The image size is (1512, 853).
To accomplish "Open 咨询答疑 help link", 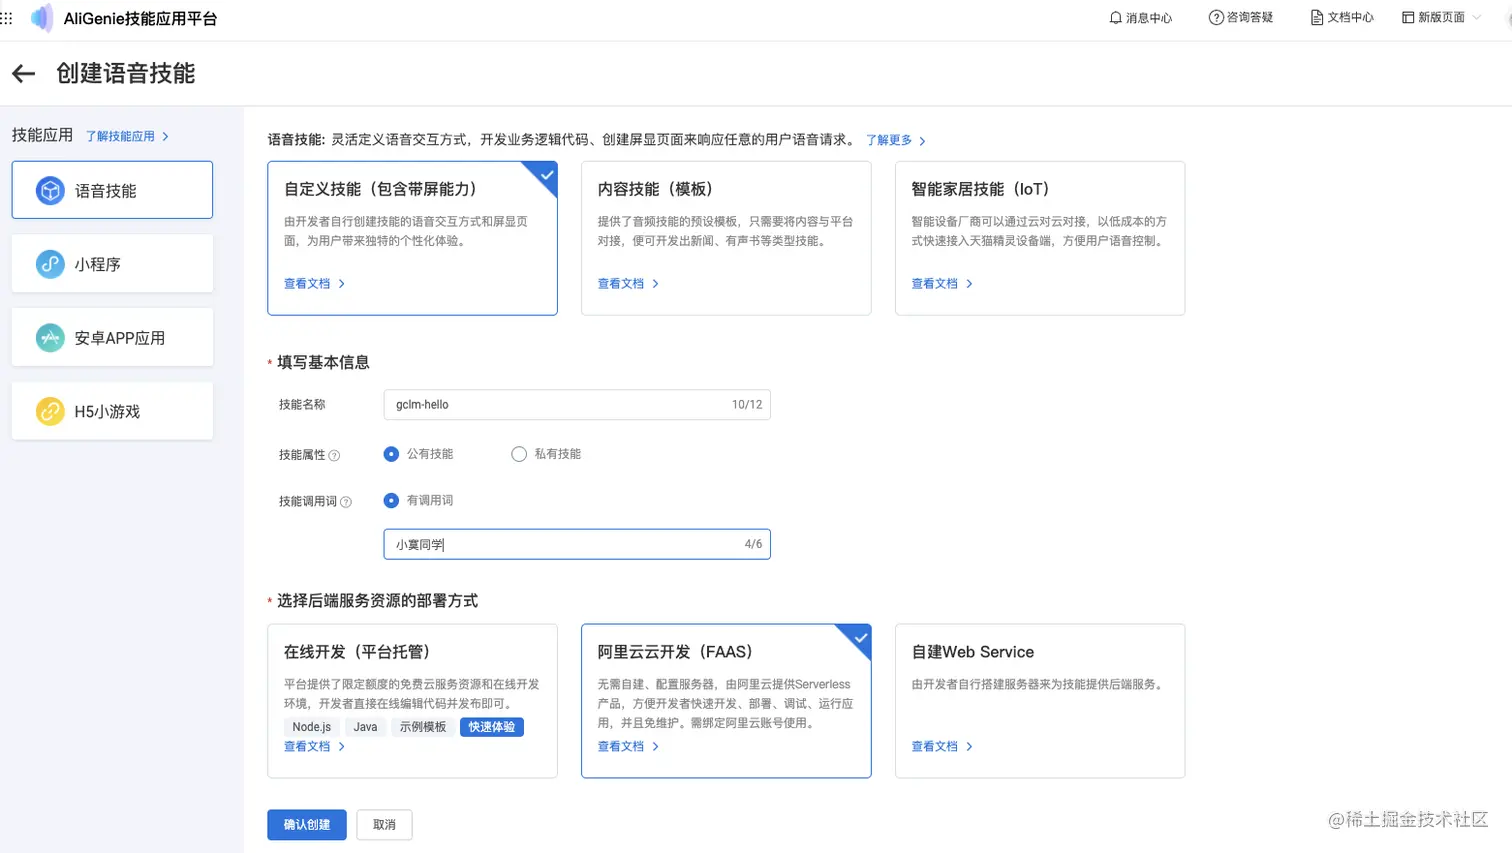I will click(1241, 18).
